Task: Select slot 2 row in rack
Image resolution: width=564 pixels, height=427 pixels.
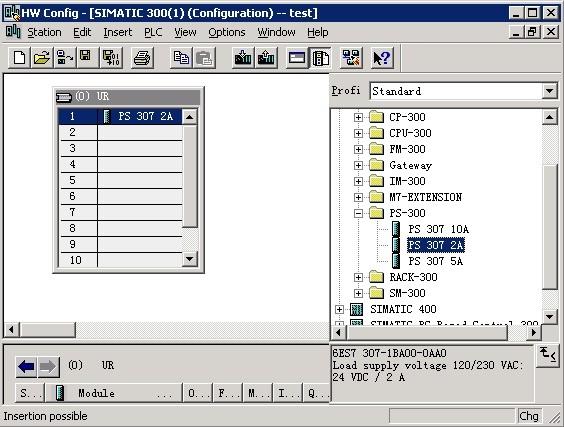Action: (120, 132)
